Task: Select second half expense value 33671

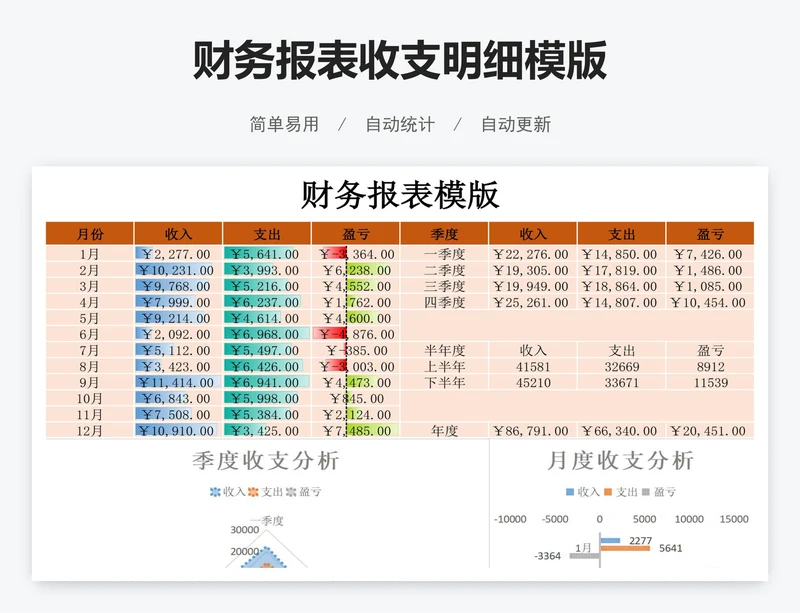Action: 621,382
